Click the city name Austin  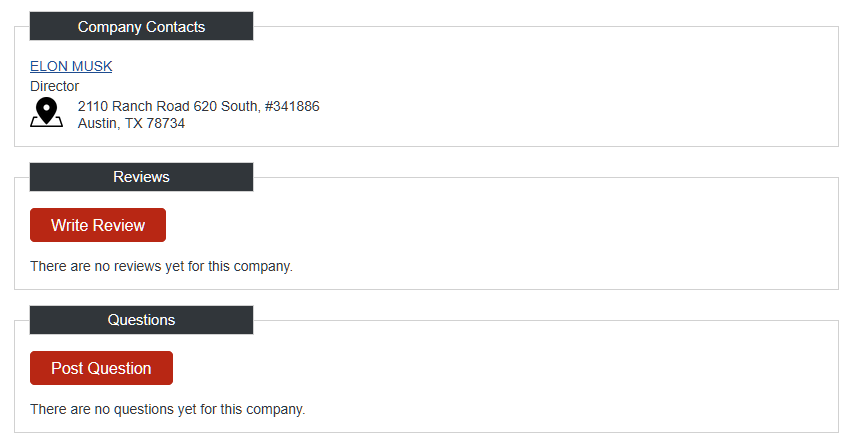(x=97, y=123)
